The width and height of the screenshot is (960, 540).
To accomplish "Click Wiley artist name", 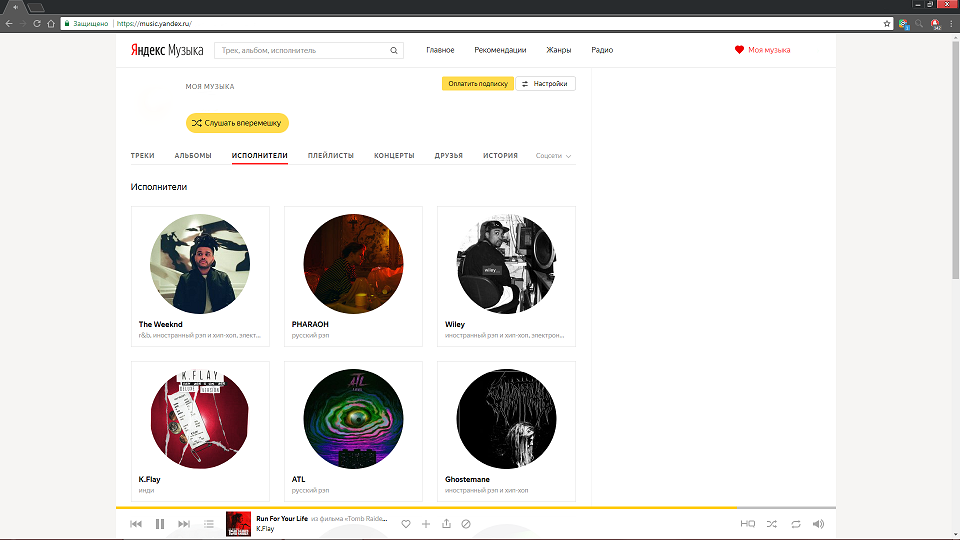I will coord(455,324).
